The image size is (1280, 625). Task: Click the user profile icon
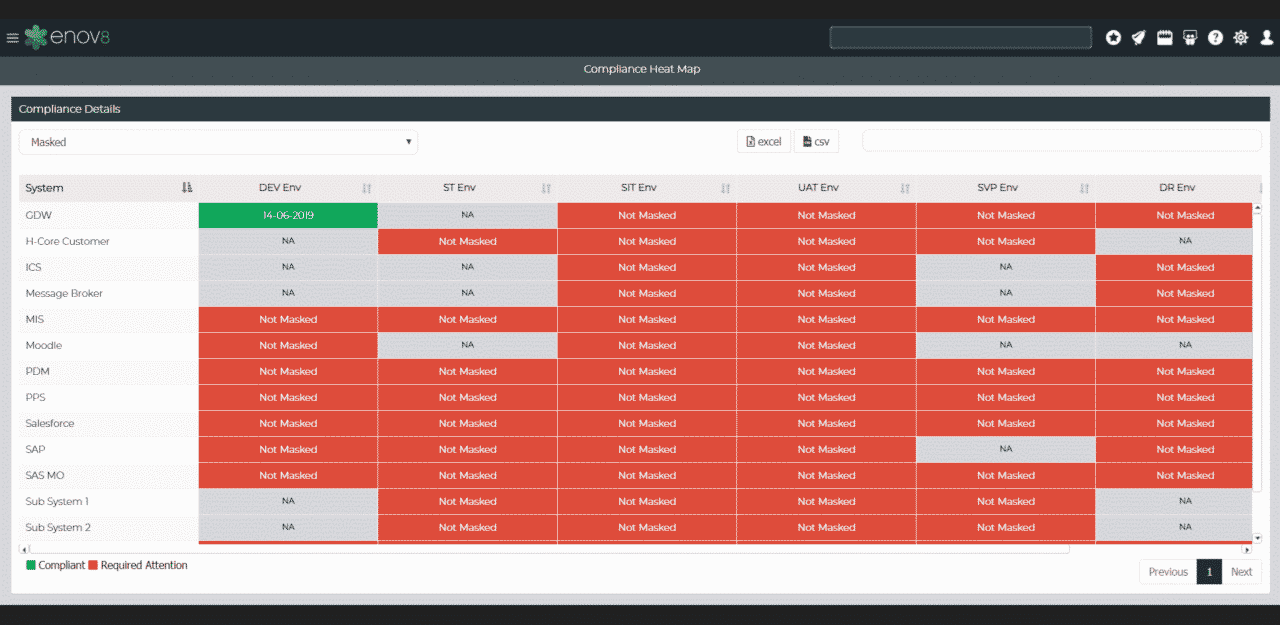1266,38
